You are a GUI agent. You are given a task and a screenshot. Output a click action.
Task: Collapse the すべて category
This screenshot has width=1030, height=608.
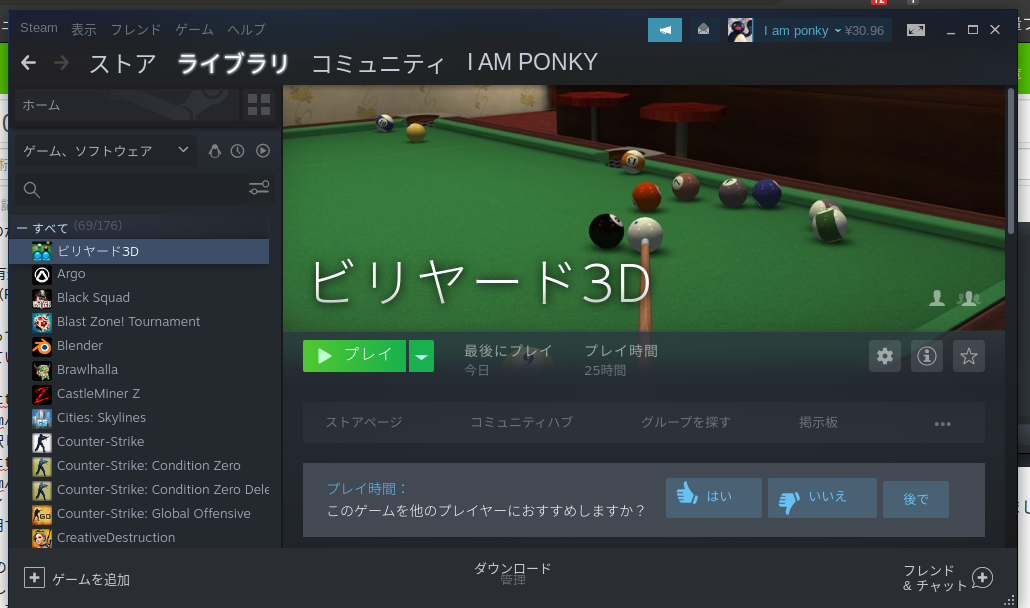[x=22, y=228]
